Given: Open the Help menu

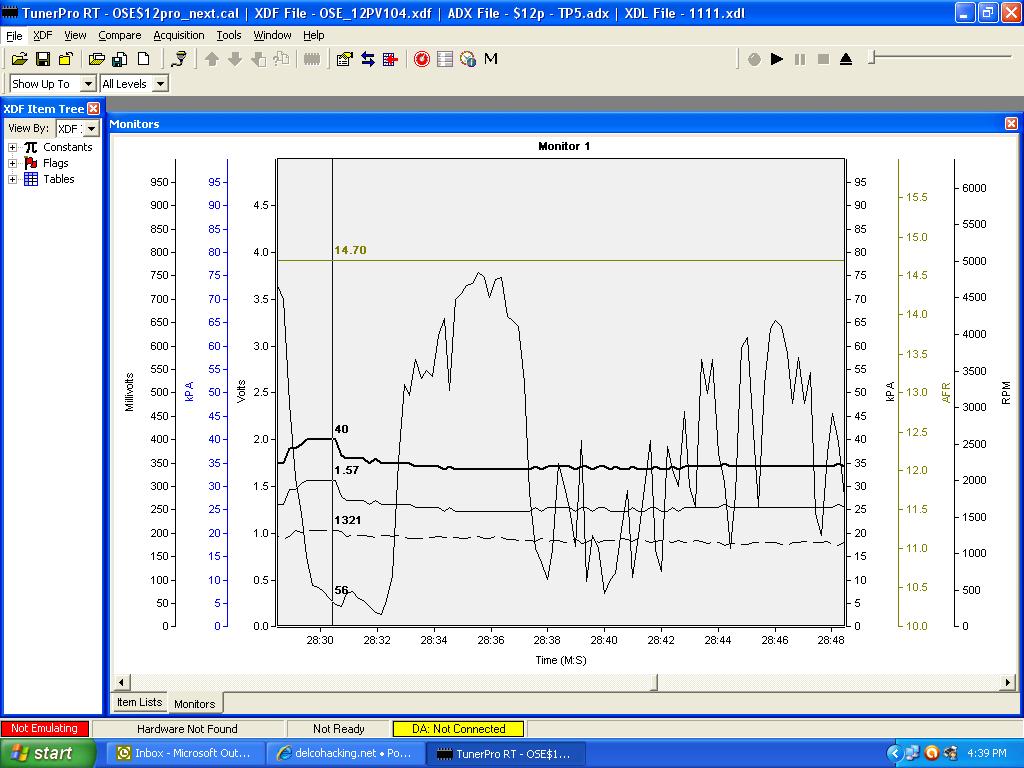Looking at the screenshot, I should [x=313, y=35].
